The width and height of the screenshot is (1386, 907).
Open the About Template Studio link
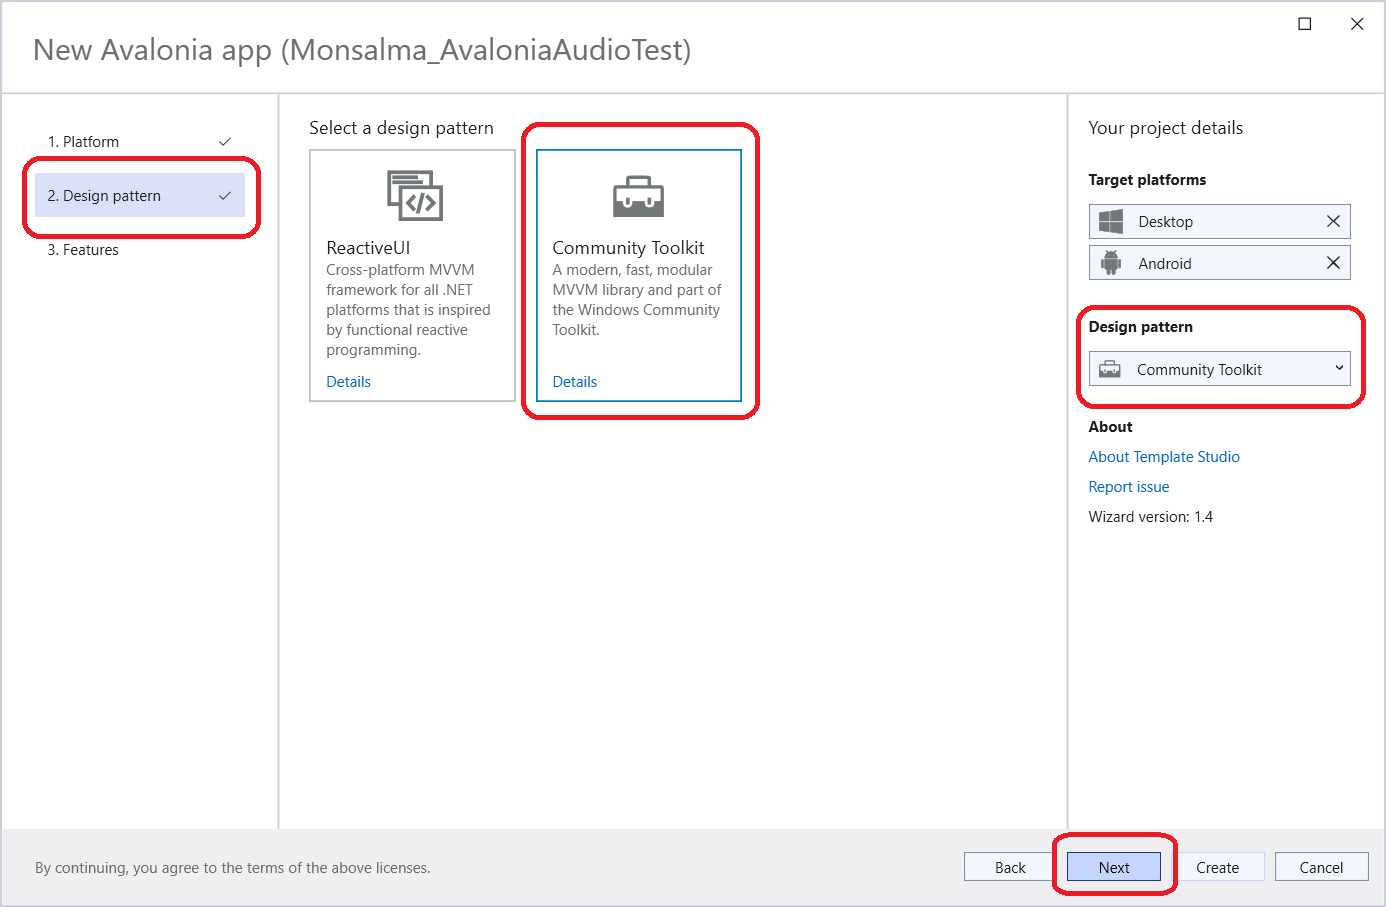tap(1164, 457)
